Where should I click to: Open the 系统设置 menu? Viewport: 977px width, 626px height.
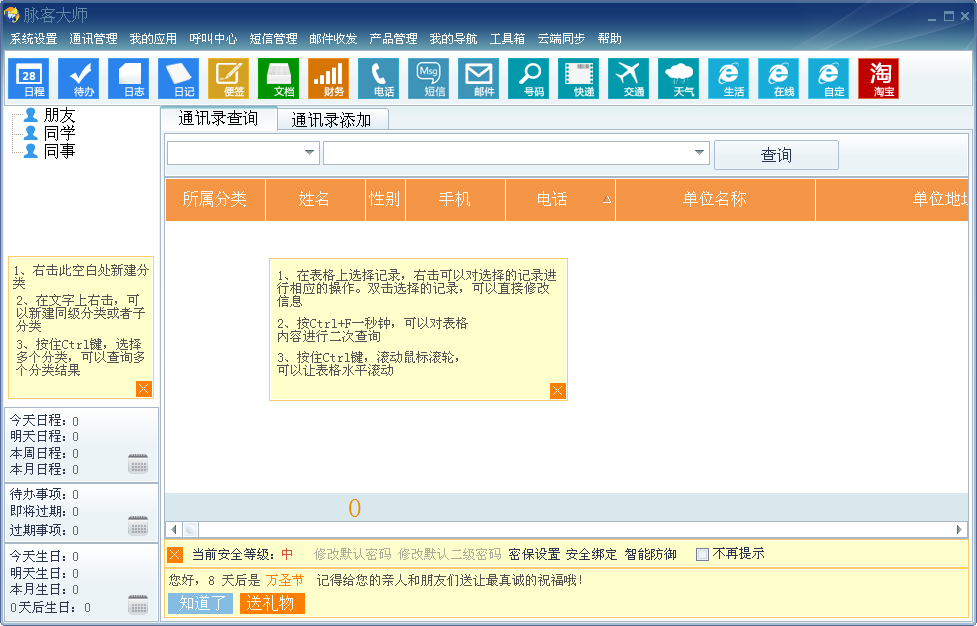[x=34, y=39]
